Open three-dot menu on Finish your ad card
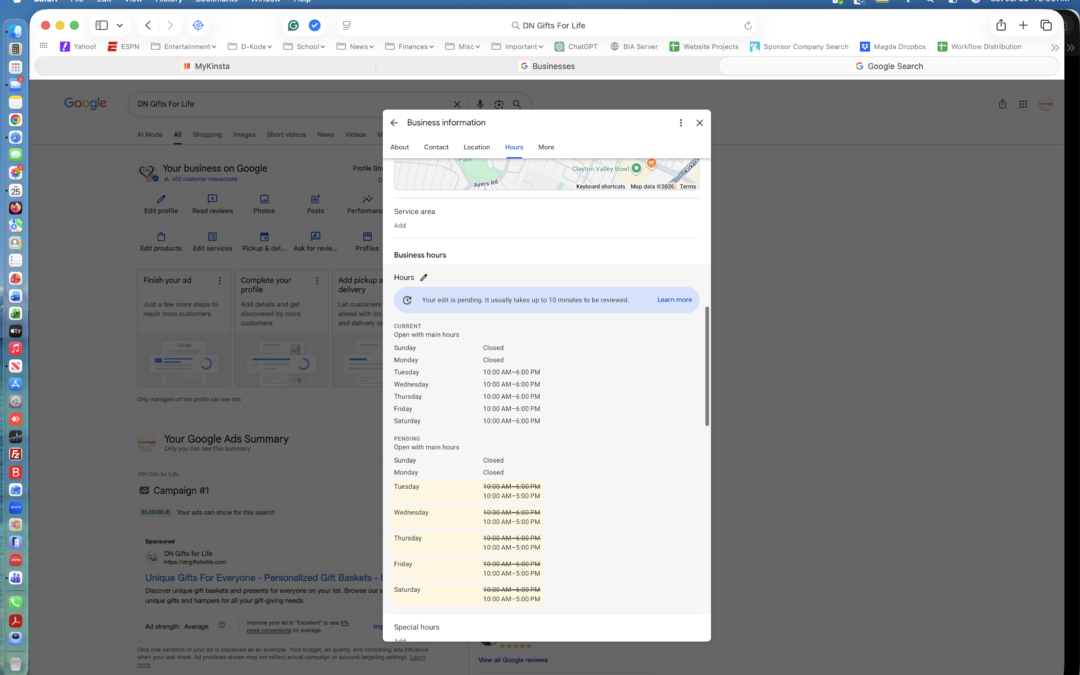The height and width of the screenshot is (675, 1080). (220, 280)
